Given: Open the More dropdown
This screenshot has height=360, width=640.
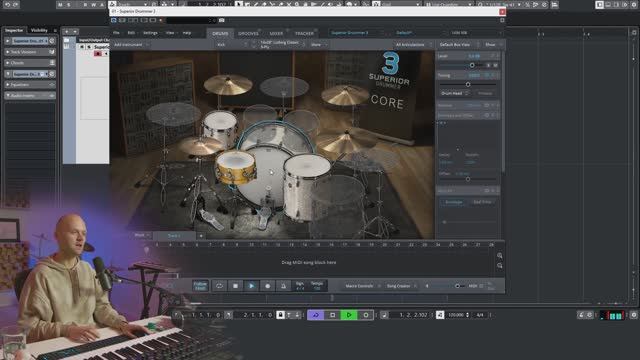Looking at the screenshot, I should click(319, 44).
